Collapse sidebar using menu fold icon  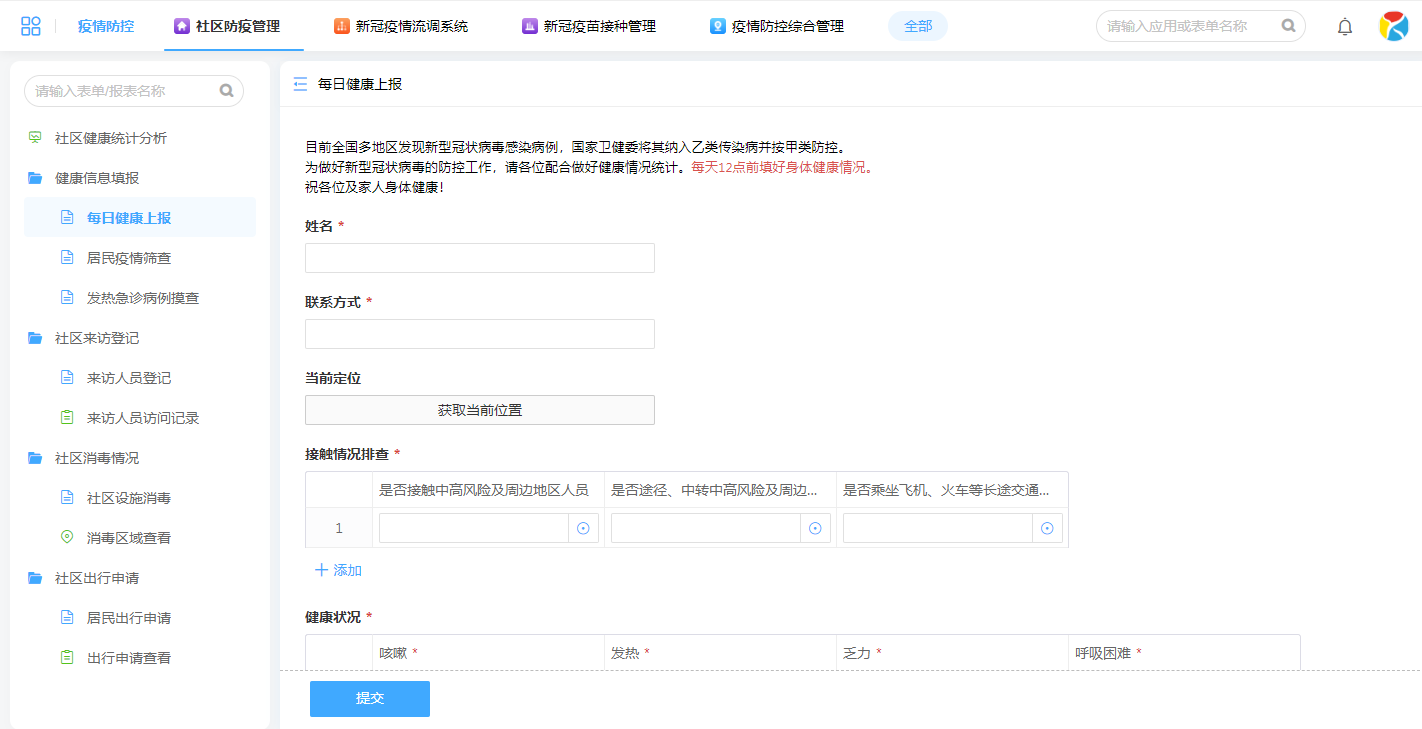point(300,84)
